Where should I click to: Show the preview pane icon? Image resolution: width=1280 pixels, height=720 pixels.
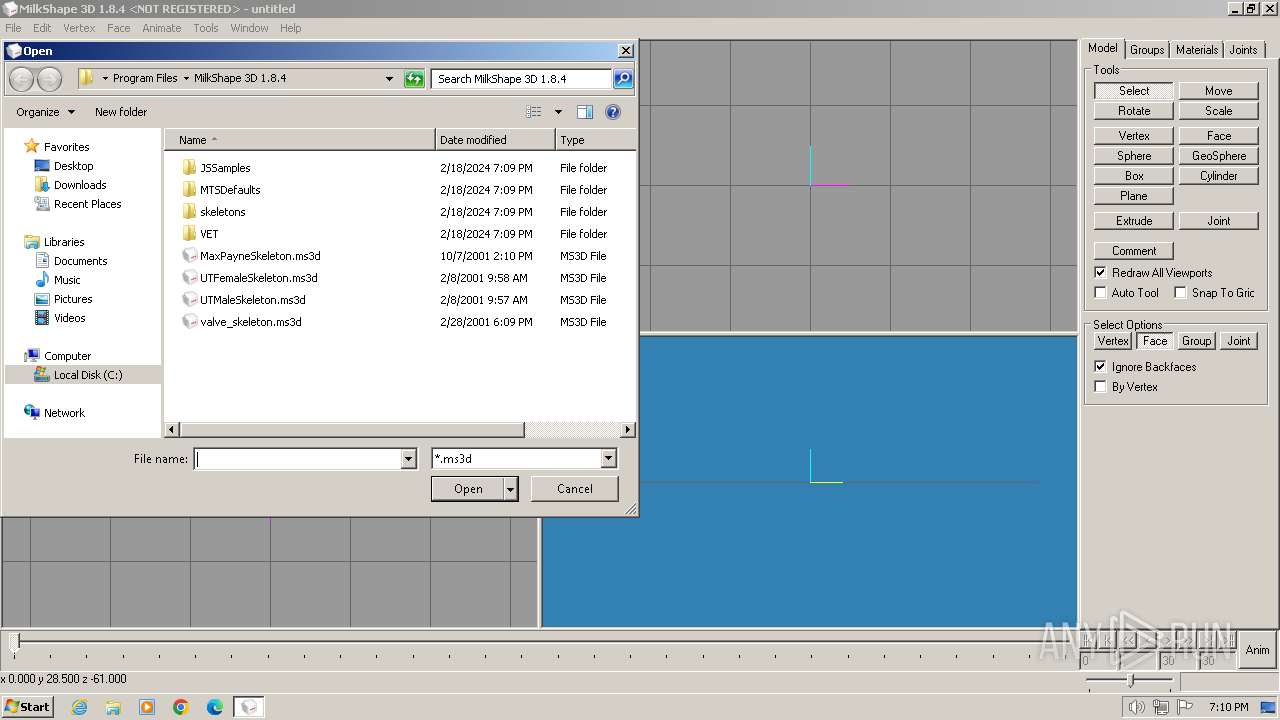pyautogui.click(x=585, y=112)
